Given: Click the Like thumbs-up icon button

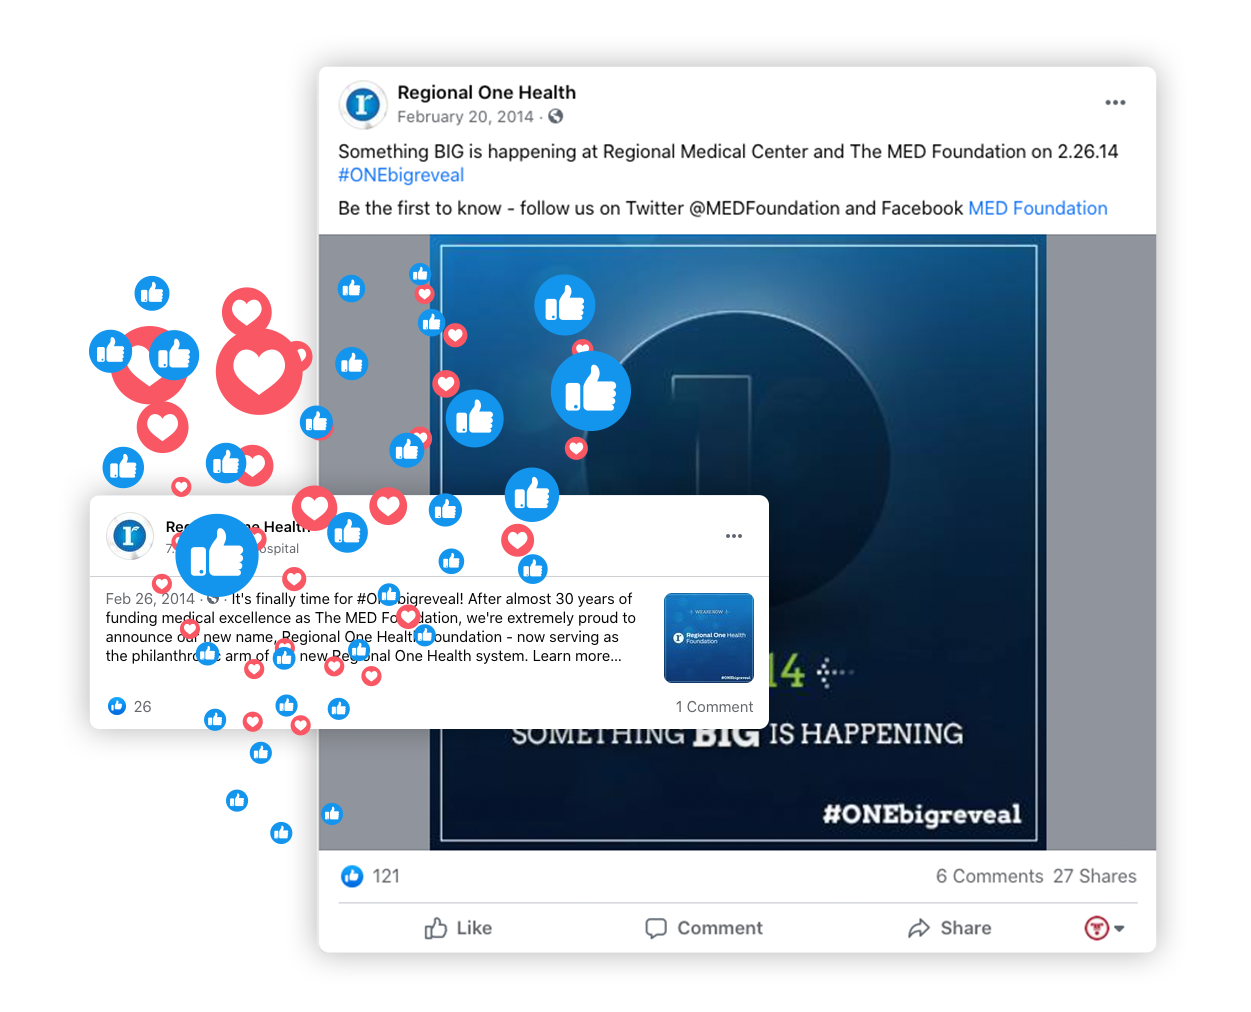Looking at the screenshot, I should [x=458, y=928].
